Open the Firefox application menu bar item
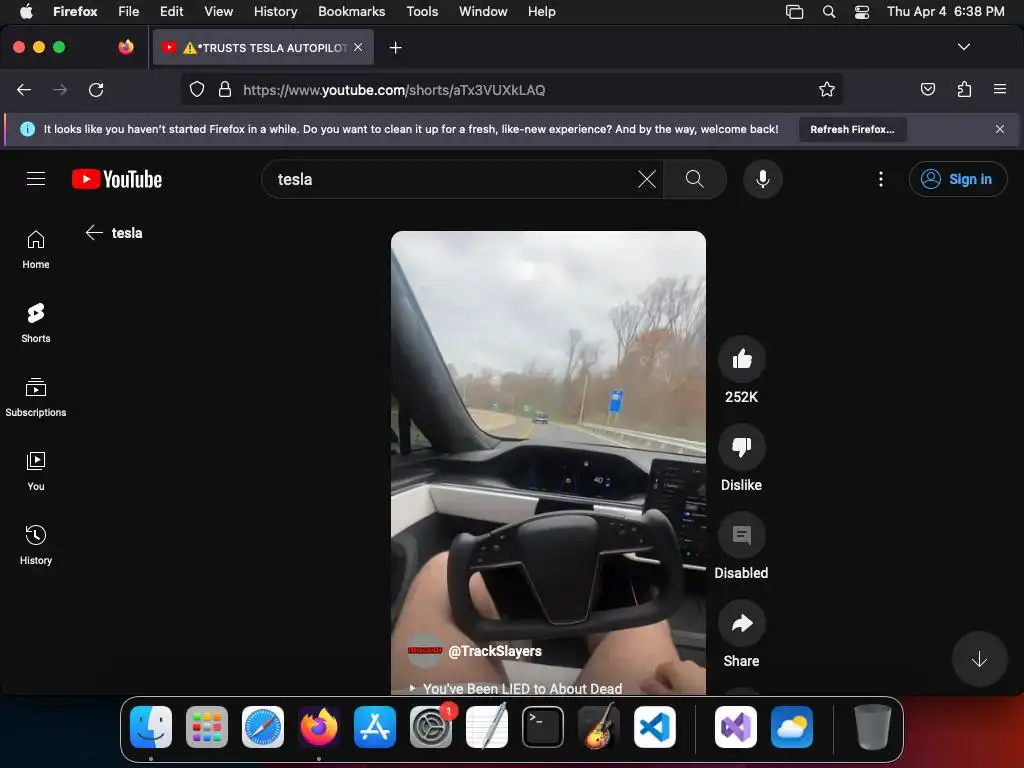This screenshot has width=1024, height=768. point(75,12)
